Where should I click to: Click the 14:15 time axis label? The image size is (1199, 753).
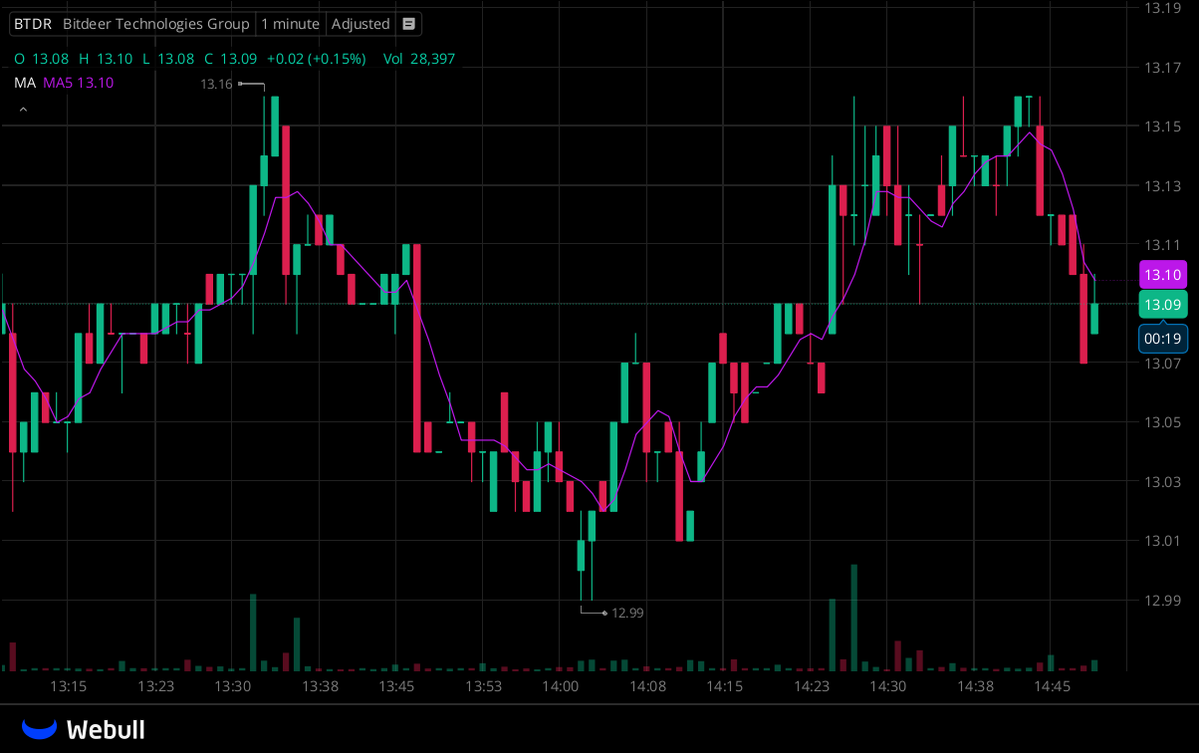click(724, 686)
